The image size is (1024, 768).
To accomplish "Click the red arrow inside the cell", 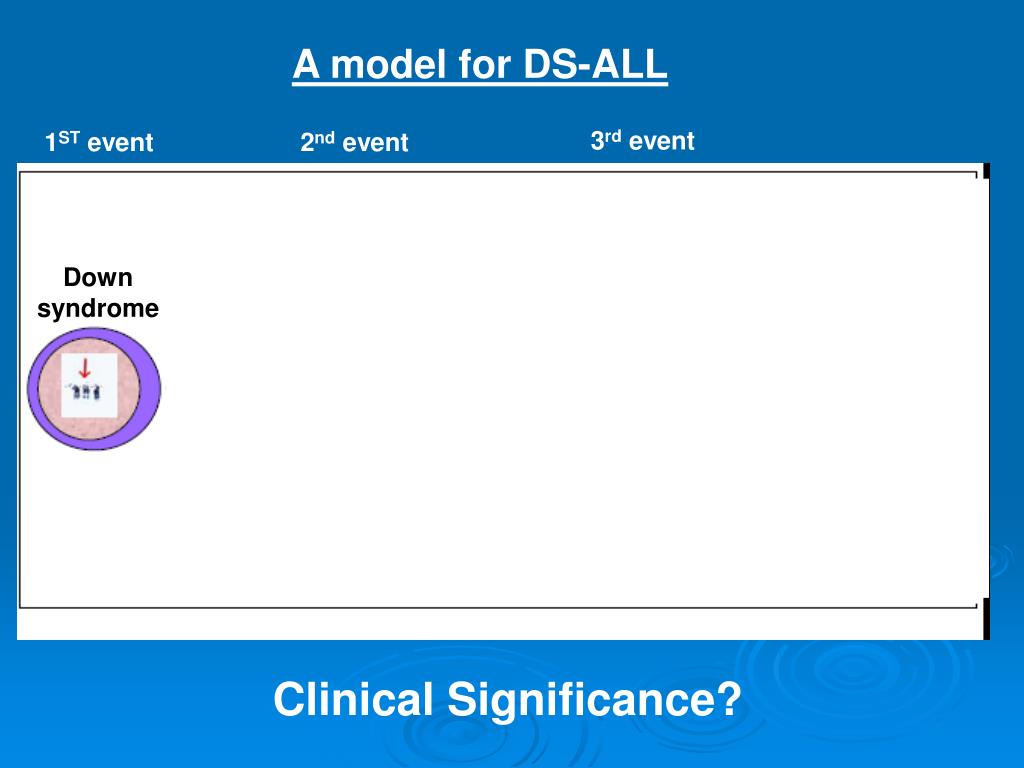I will [84, 368].
